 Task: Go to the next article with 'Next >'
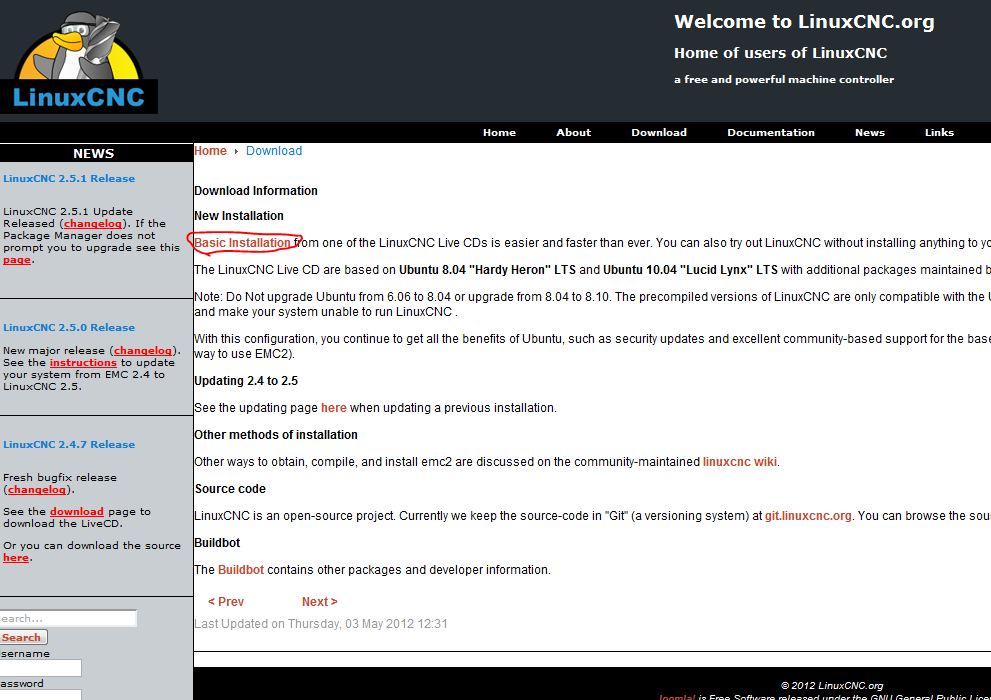pos(319,602)
